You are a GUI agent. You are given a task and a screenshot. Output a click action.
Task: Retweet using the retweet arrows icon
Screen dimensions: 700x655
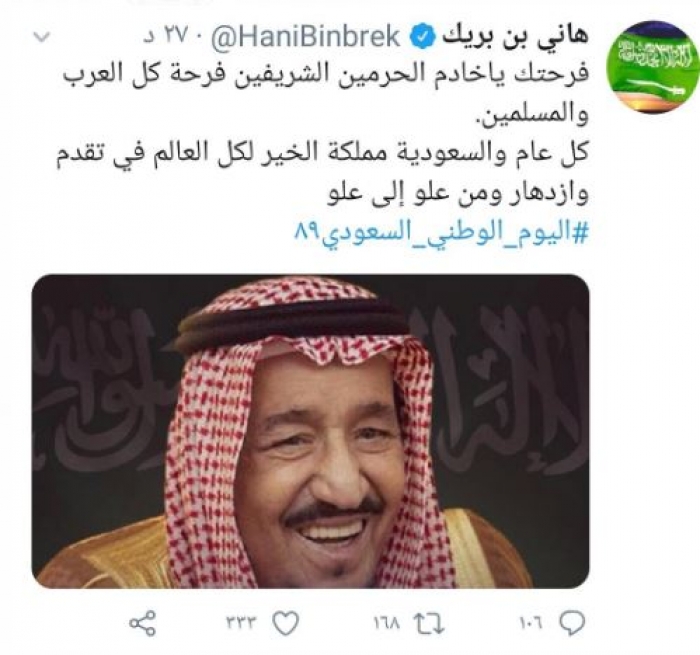pos(429,623)
